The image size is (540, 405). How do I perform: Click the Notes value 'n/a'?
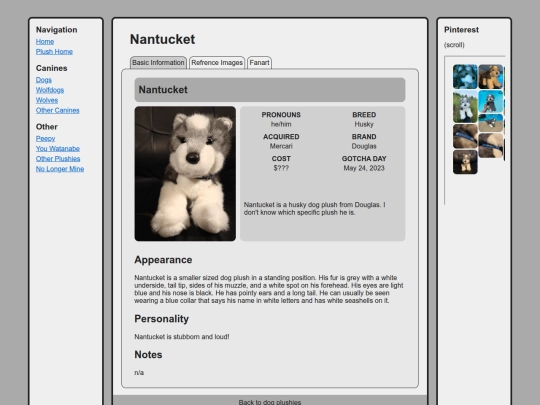139,373
